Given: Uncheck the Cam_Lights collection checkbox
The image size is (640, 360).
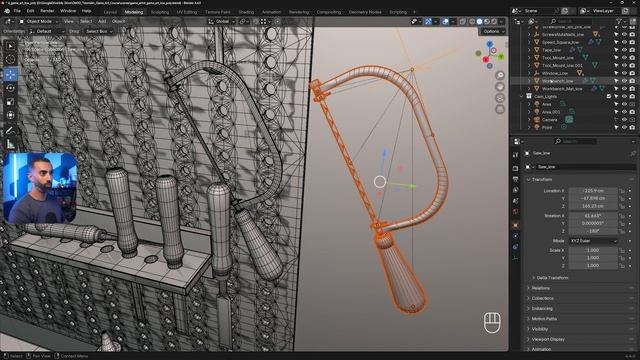Looking at the screenshot, I should pos(609,96).
